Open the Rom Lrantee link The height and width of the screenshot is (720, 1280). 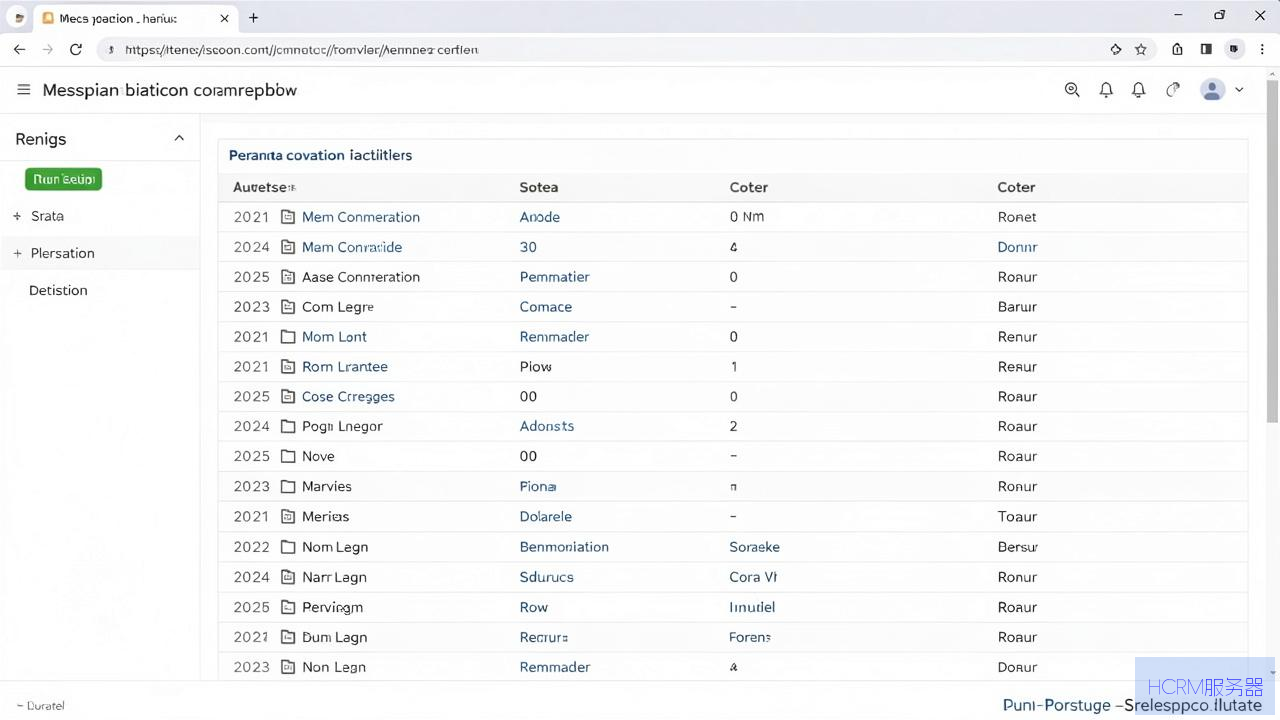tap(345, 367)
